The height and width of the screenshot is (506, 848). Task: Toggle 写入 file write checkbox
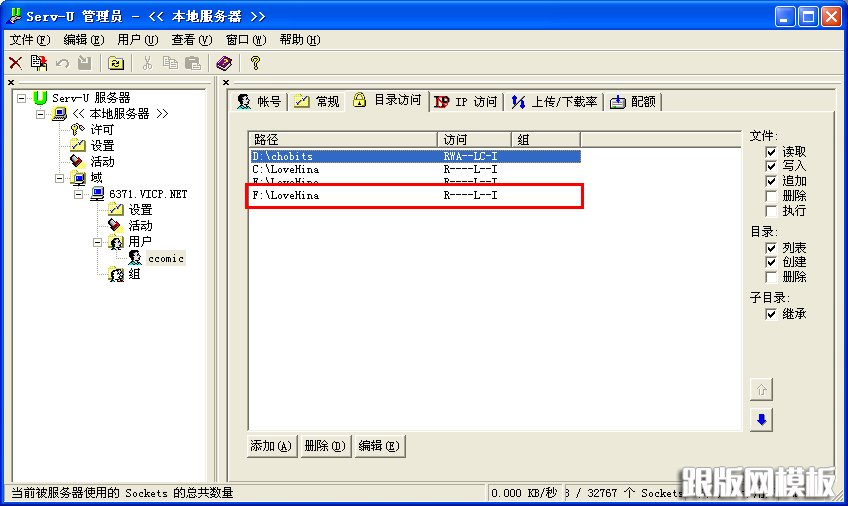771,166
